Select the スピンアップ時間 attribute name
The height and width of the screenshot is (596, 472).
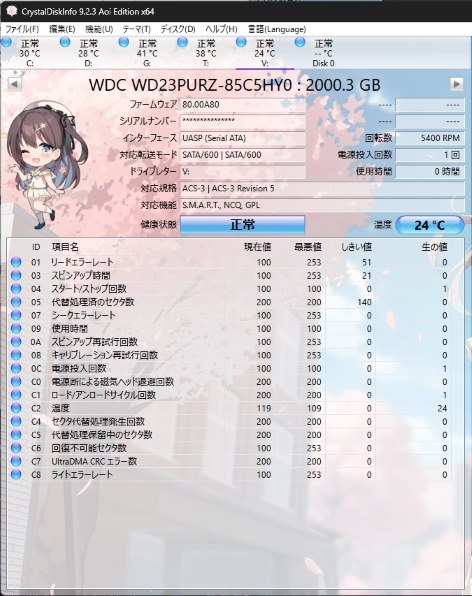tap(81, 275)
